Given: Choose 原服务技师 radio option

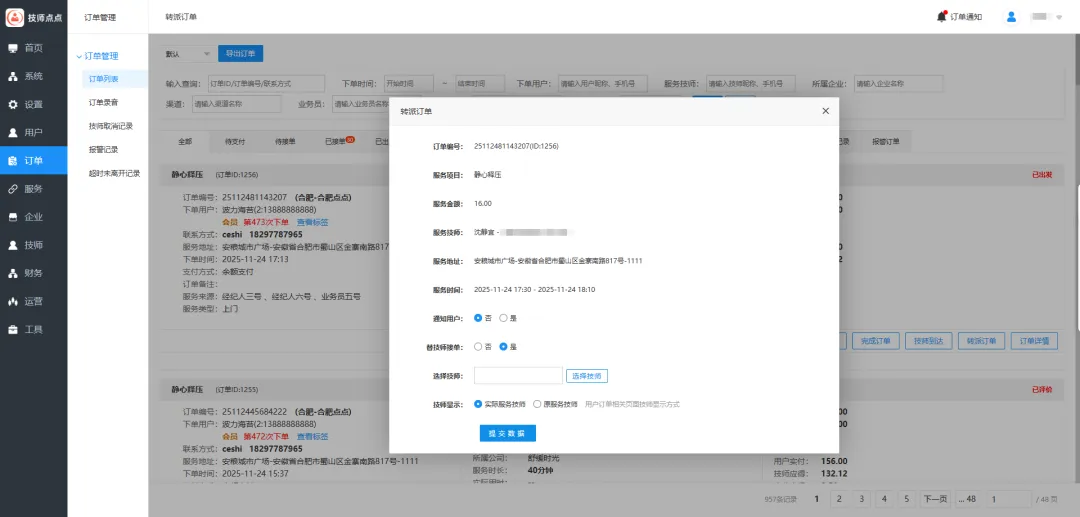Looking at the screenshot, I should point(538,404).
